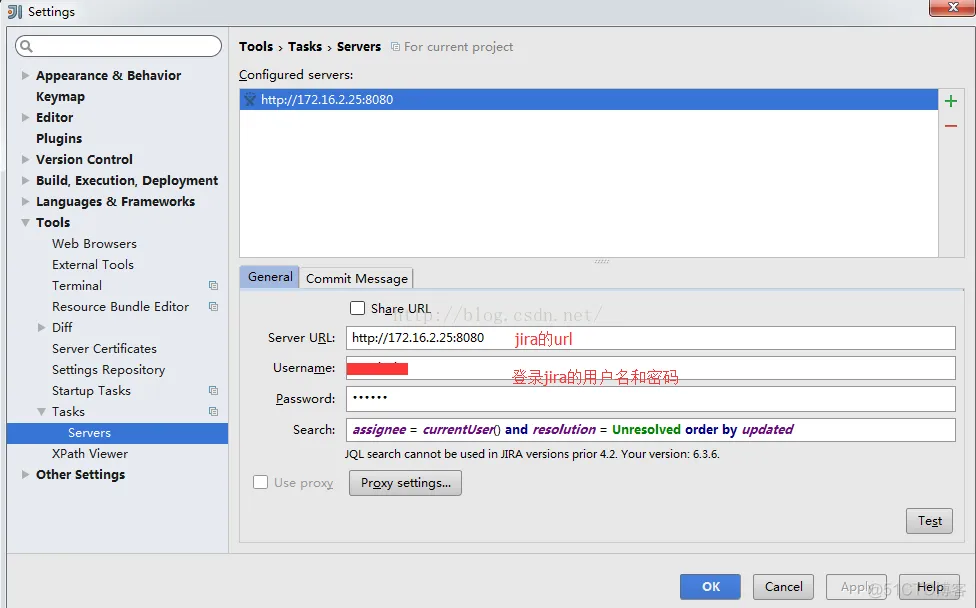
Task: Click the Test connection button
Action: [929, 521]
